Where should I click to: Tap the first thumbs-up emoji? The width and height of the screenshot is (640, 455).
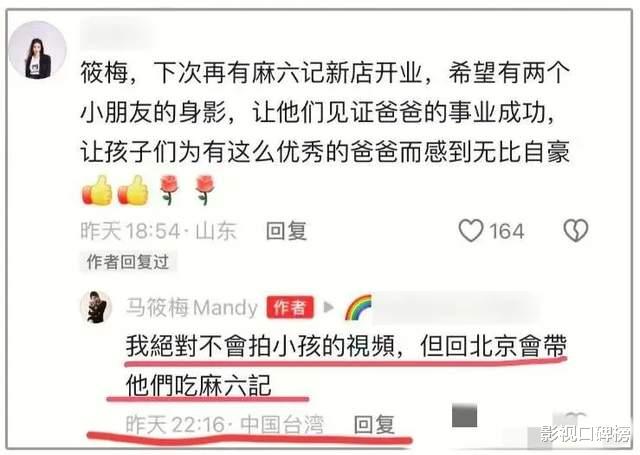click(x=97, y=190)
